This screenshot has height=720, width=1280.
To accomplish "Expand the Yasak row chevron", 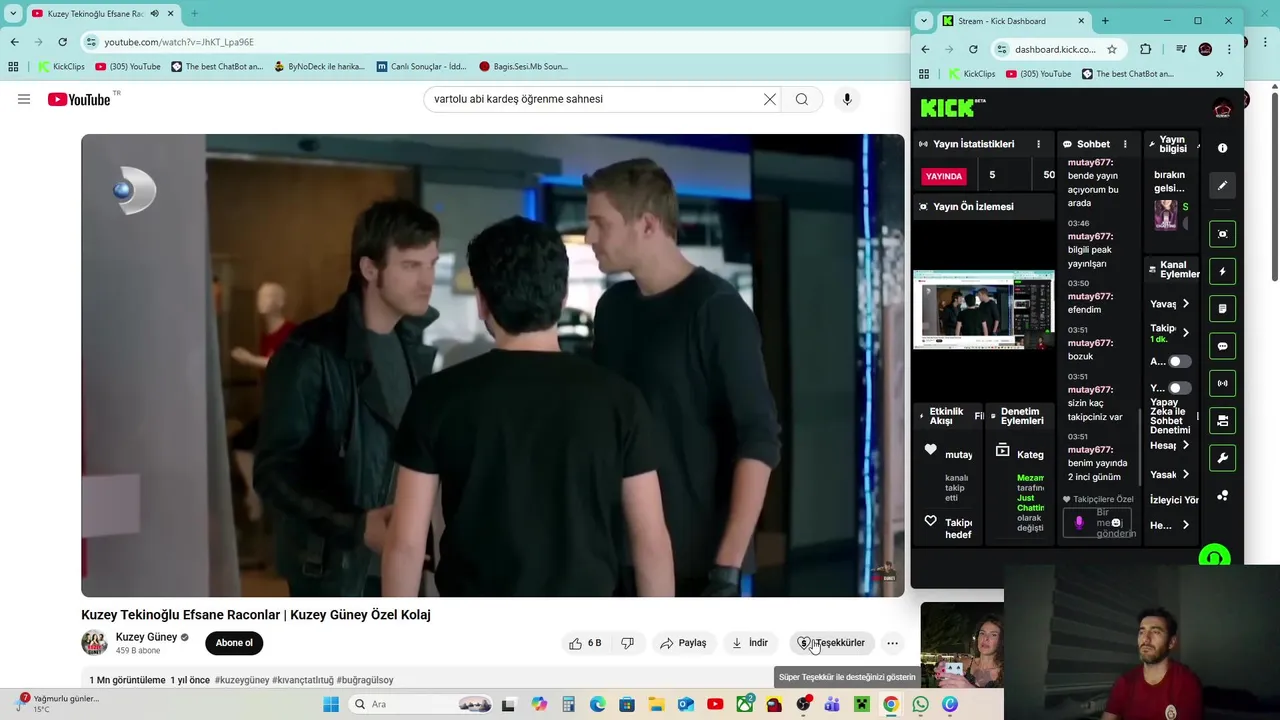I will (x=1186, y=475).
